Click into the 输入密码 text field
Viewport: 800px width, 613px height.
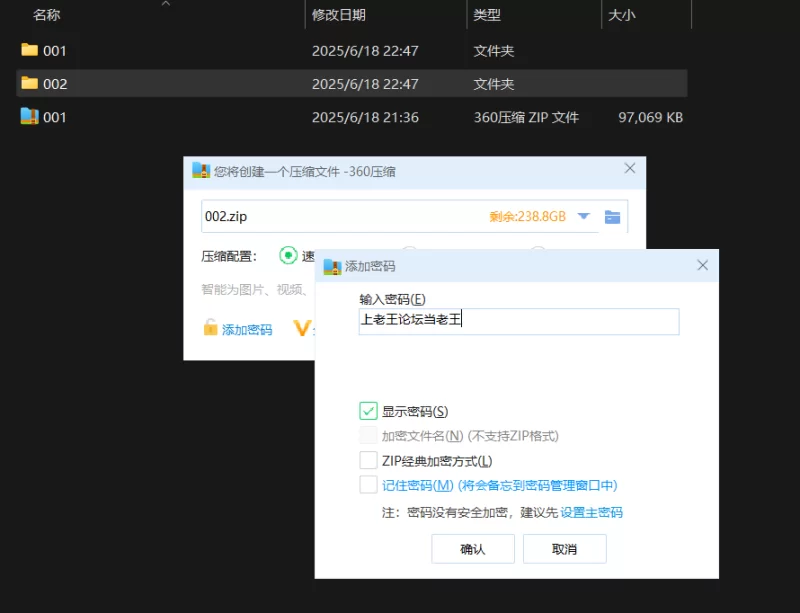pos(518,321)
